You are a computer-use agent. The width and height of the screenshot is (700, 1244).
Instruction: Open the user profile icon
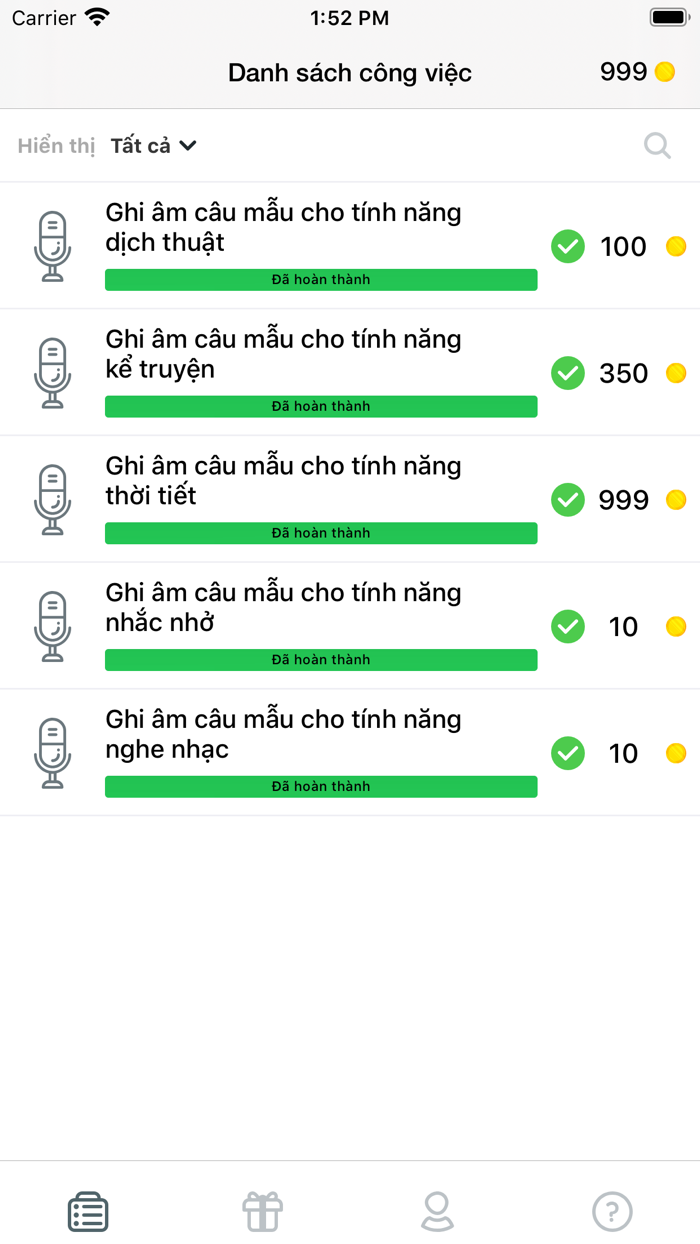click(x=437, y=1210)
